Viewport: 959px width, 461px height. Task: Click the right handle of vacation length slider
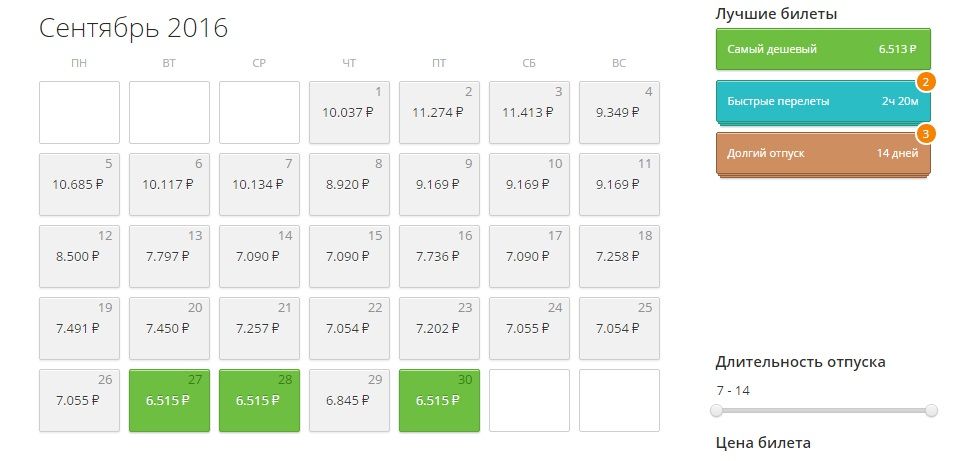(x=931, y=410)
